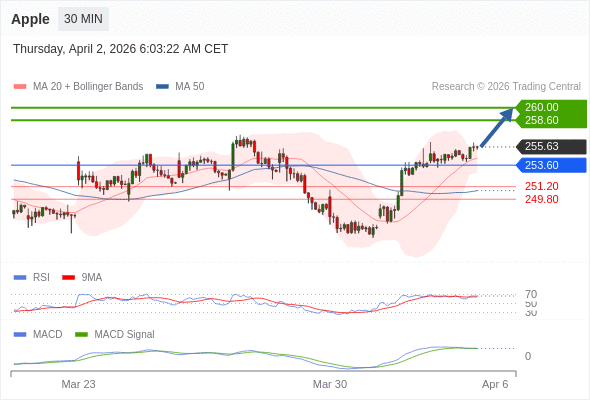Toggle the MACD legend label
Screen dimensions: 590x400
coord(47,335)
